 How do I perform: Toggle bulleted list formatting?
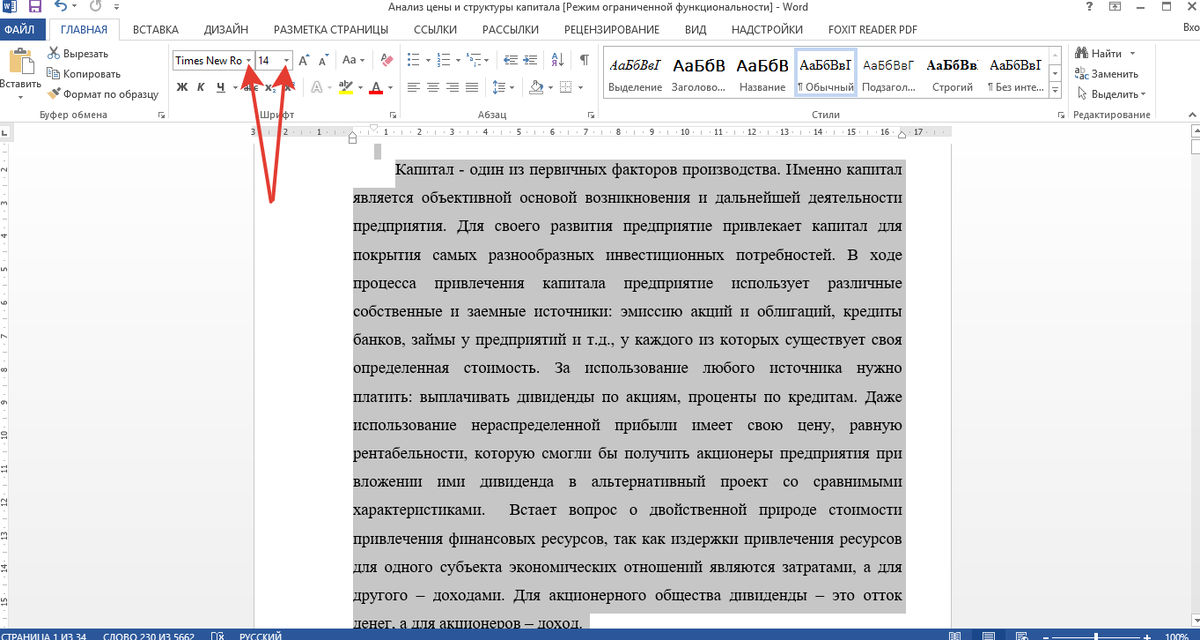[413, 60]
